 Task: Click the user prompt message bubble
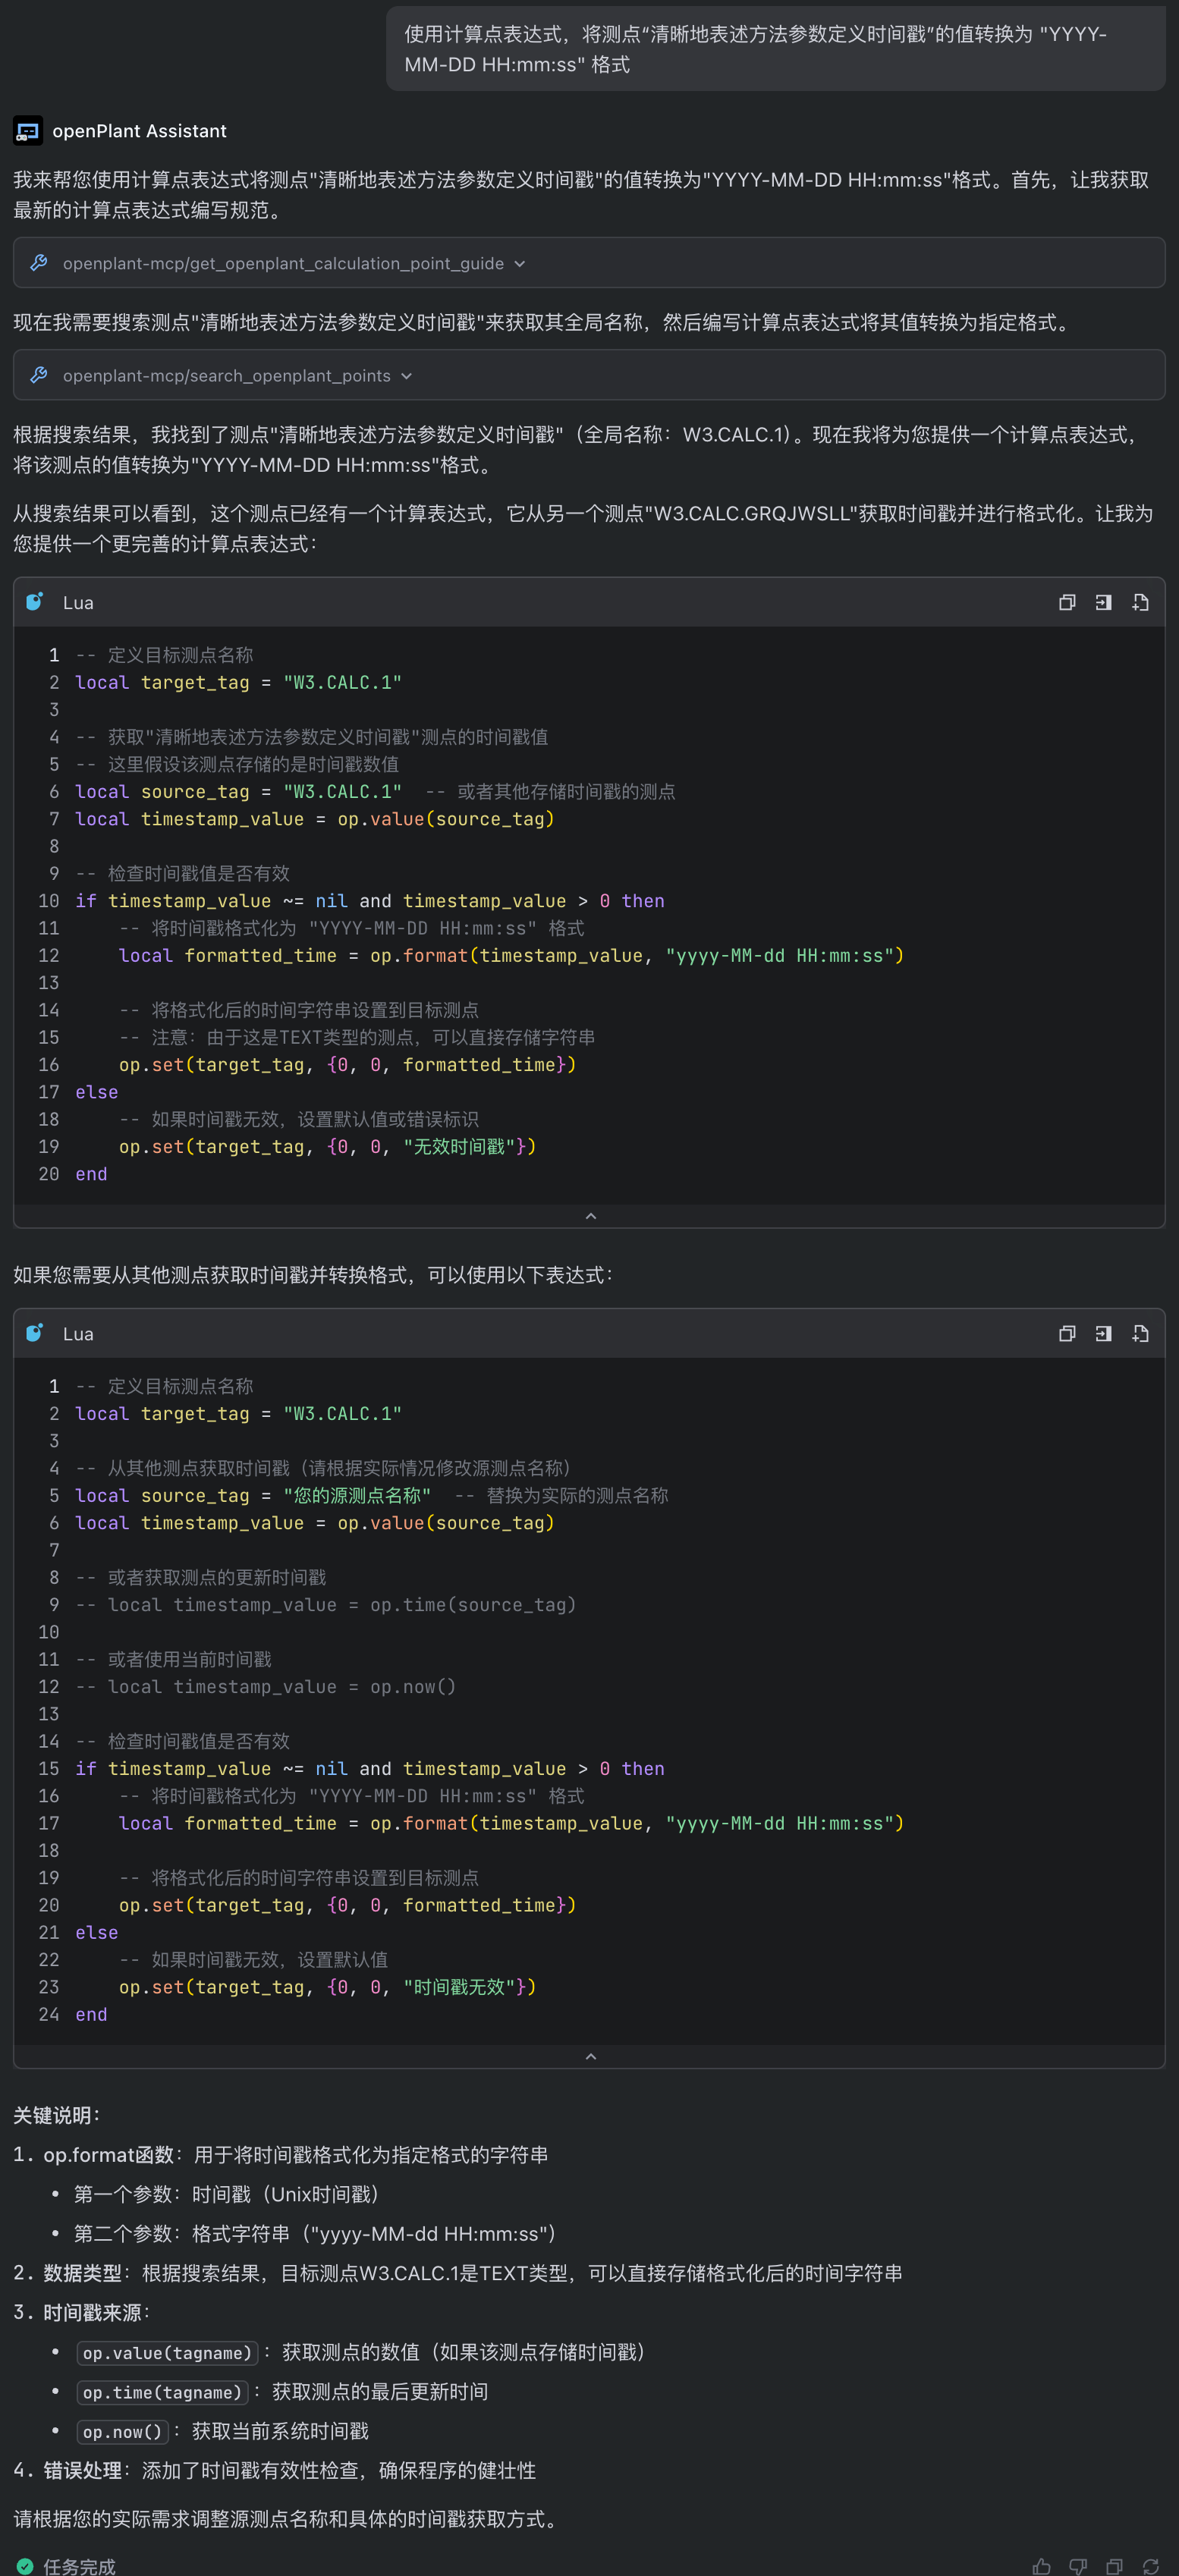775,49
